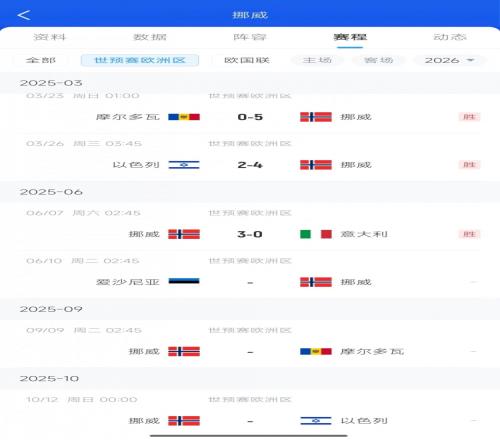The image size is (500, 440).
Task: Tap Moldova flag in 09/09 match
Action: (x=316, y=352)
